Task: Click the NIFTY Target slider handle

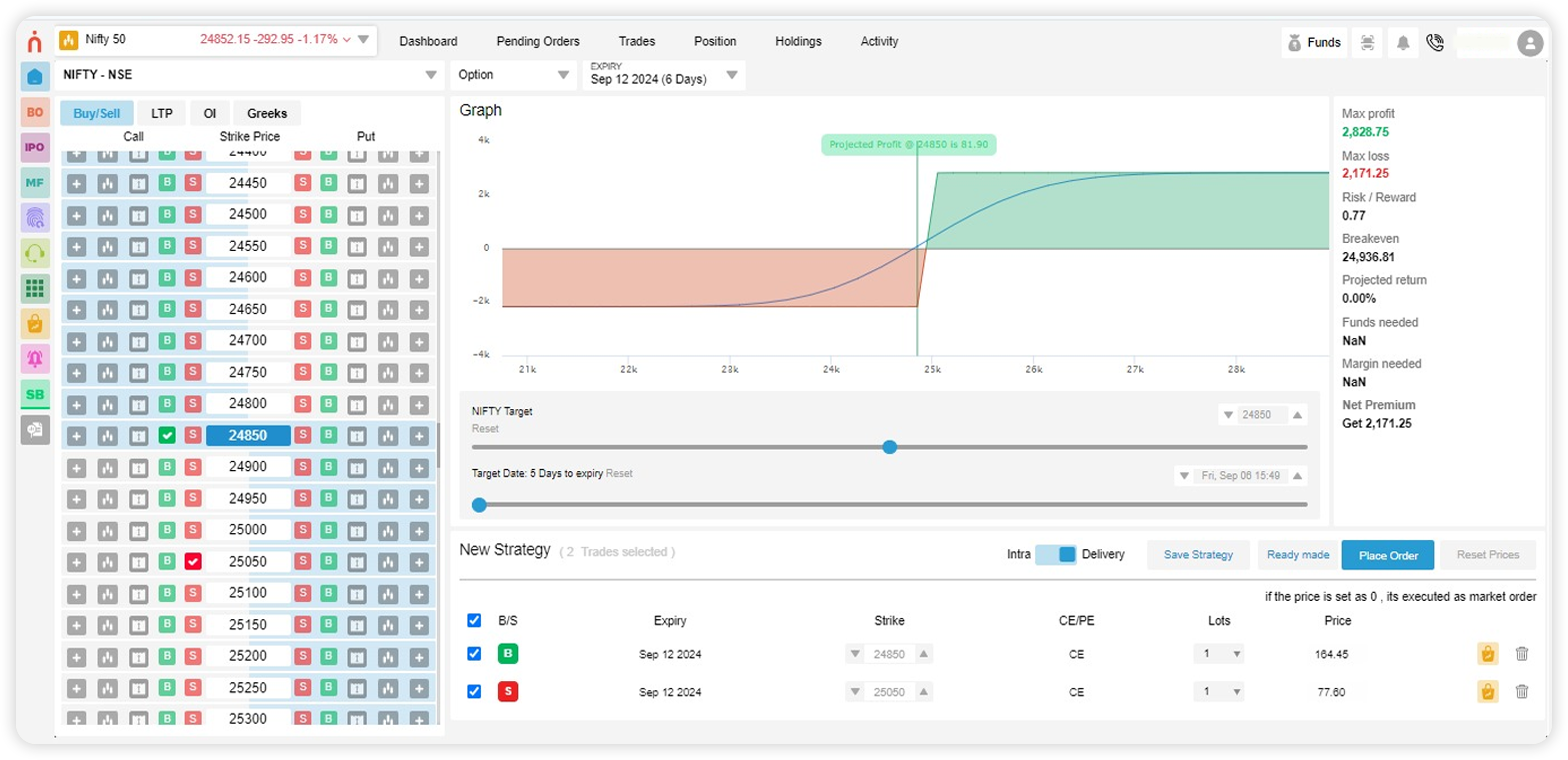Action: click(x=889, y=447)
